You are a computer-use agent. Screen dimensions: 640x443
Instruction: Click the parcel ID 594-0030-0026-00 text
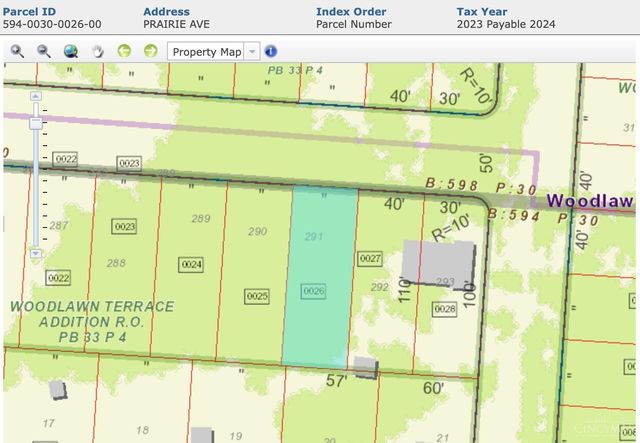point(51,22)
